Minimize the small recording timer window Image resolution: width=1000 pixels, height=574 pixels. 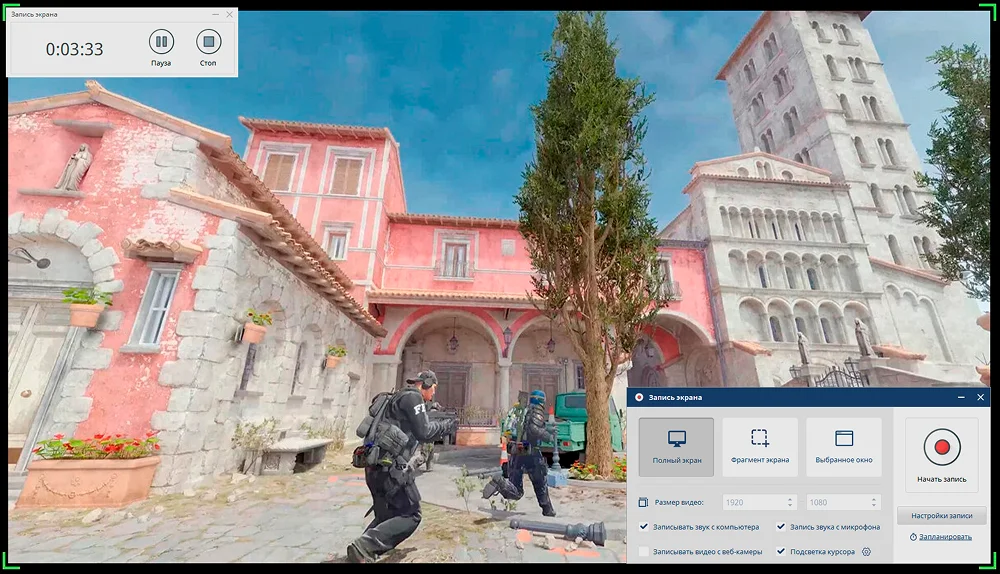coord(215,15)
